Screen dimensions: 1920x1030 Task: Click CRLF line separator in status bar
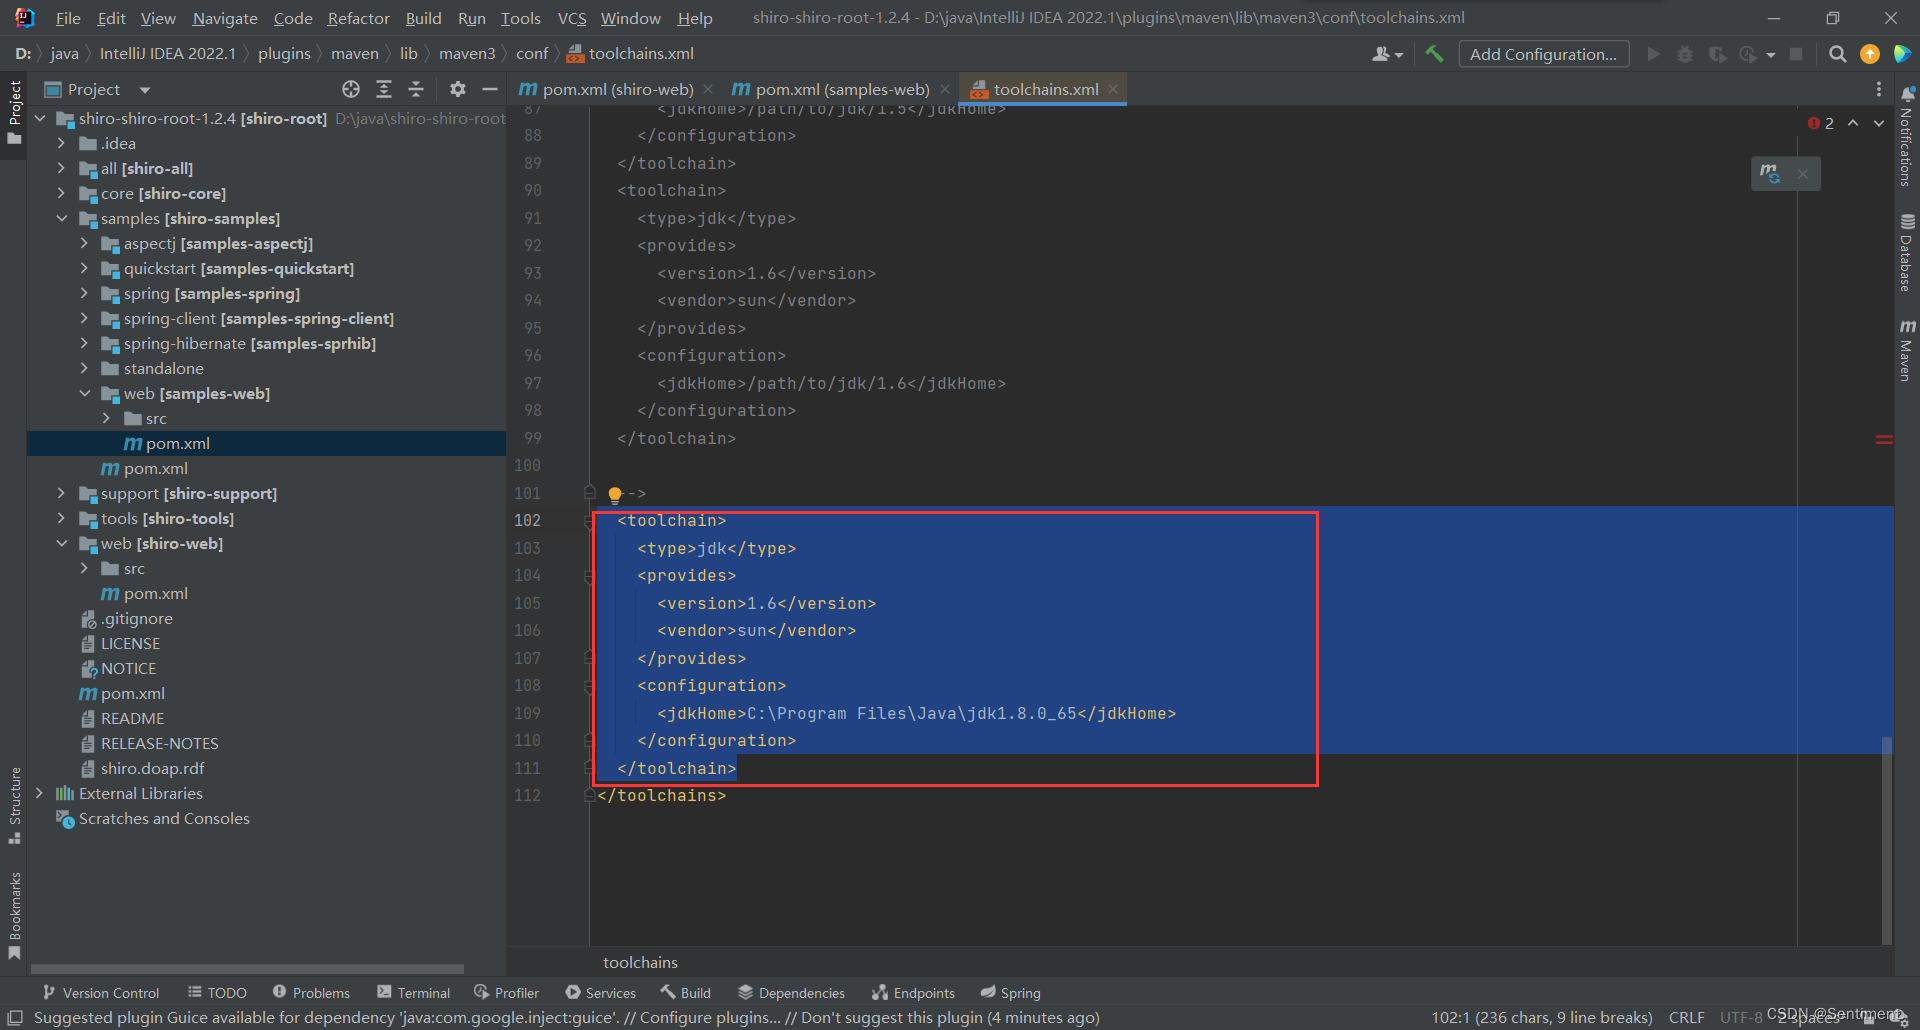click(x=1686, y=1017)
